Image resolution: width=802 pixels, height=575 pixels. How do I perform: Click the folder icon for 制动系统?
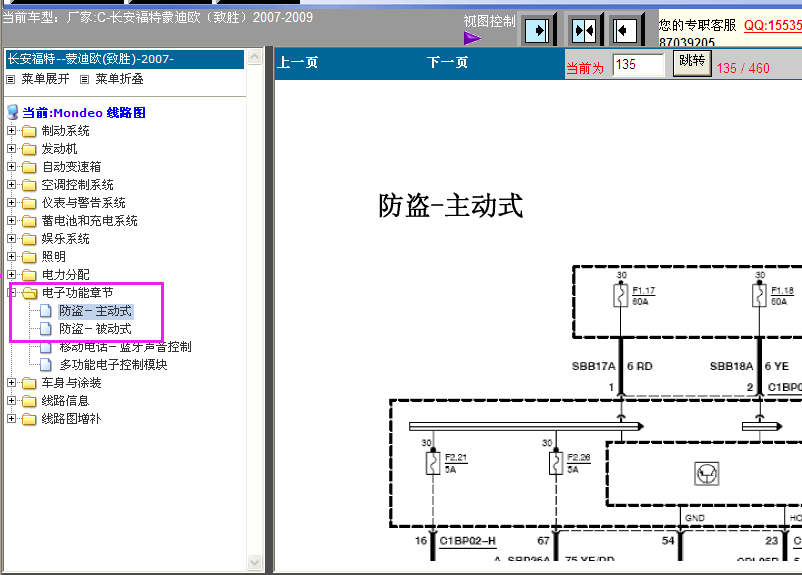pyautogui.click(x=29, y=131)
